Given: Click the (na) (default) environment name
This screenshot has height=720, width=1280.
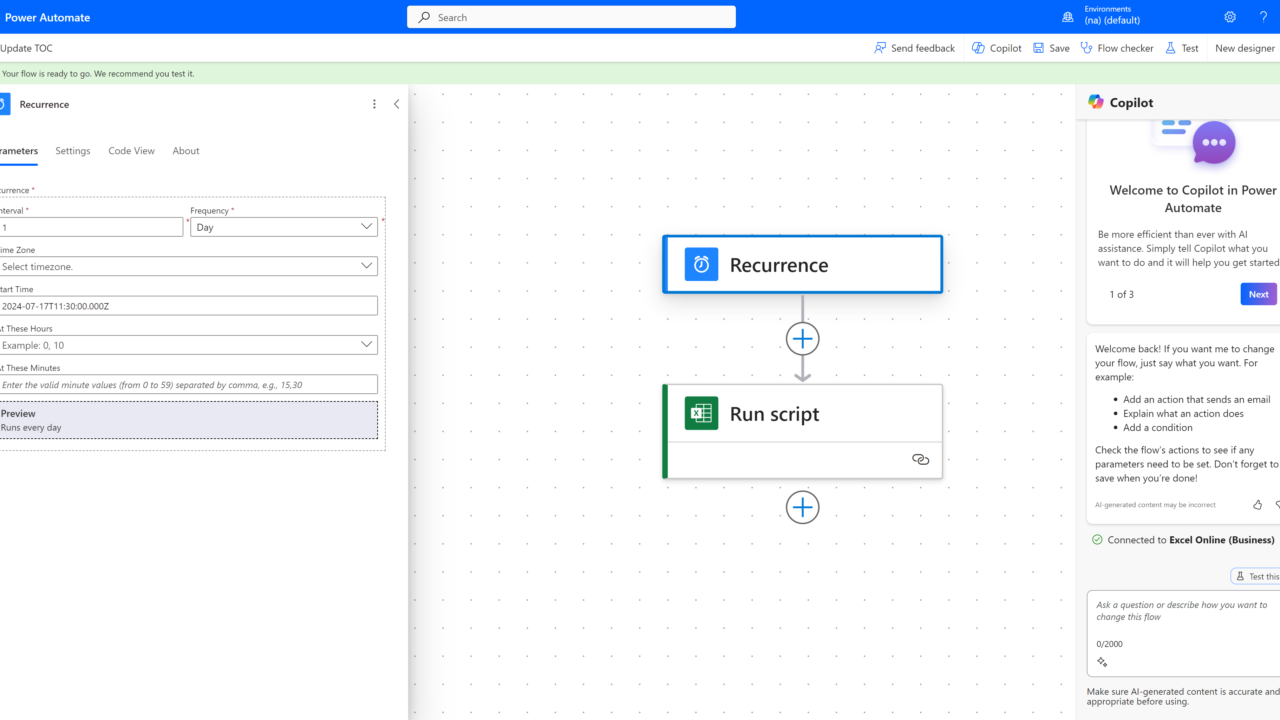Looking at the screenshot, I should [1112, 21].
